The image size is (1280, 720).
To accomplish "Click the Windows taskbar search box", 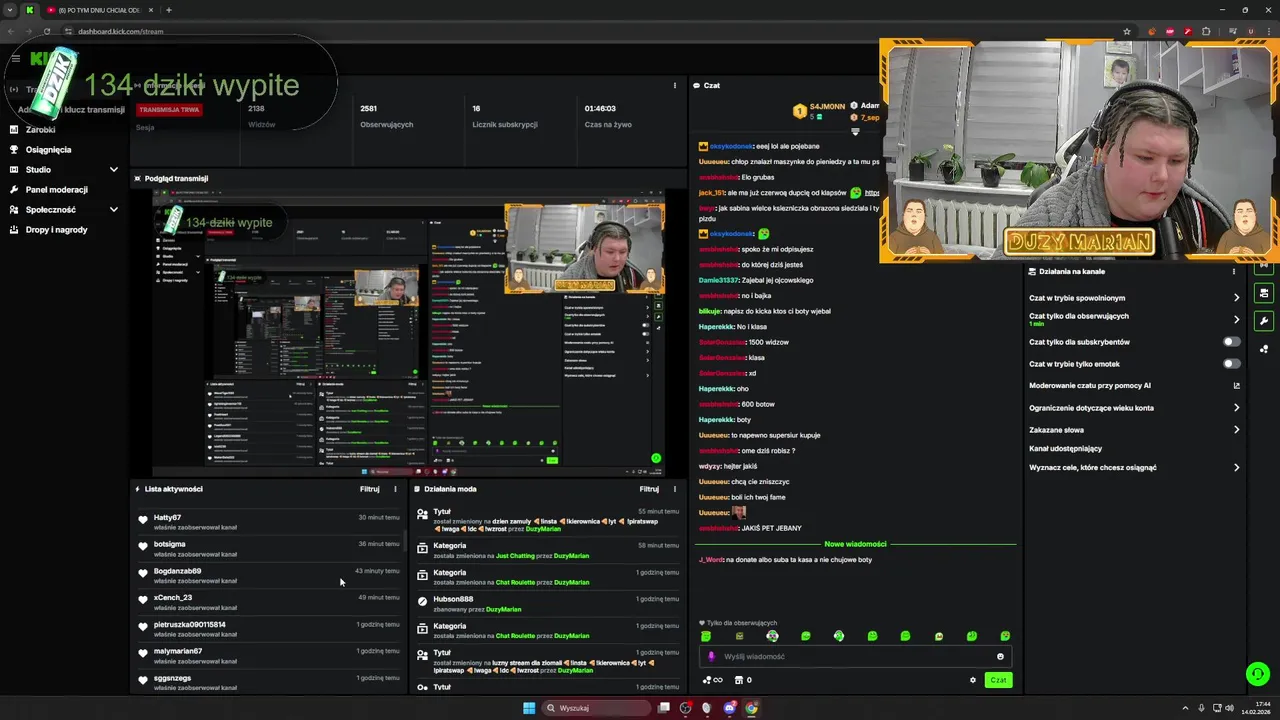I will 596,708.
